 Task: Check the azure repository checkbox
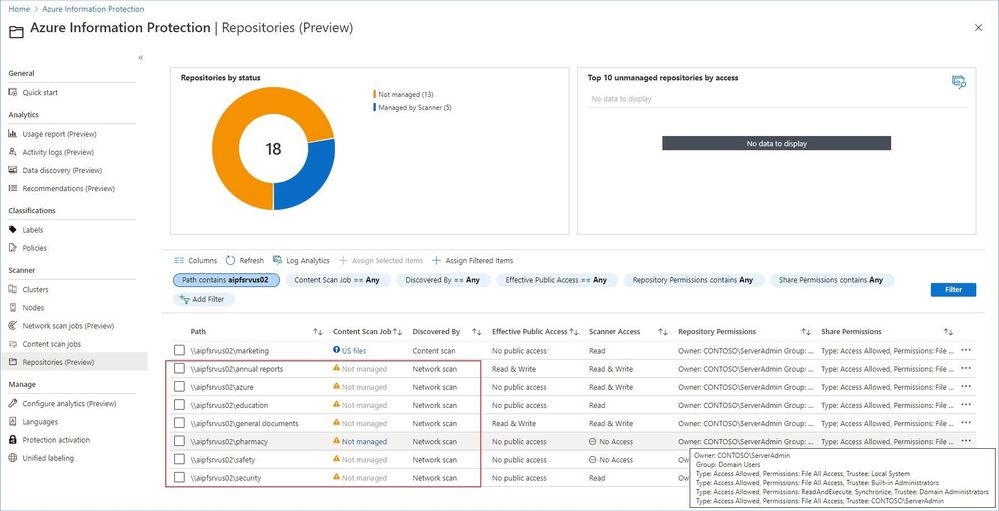coord(180,386)
